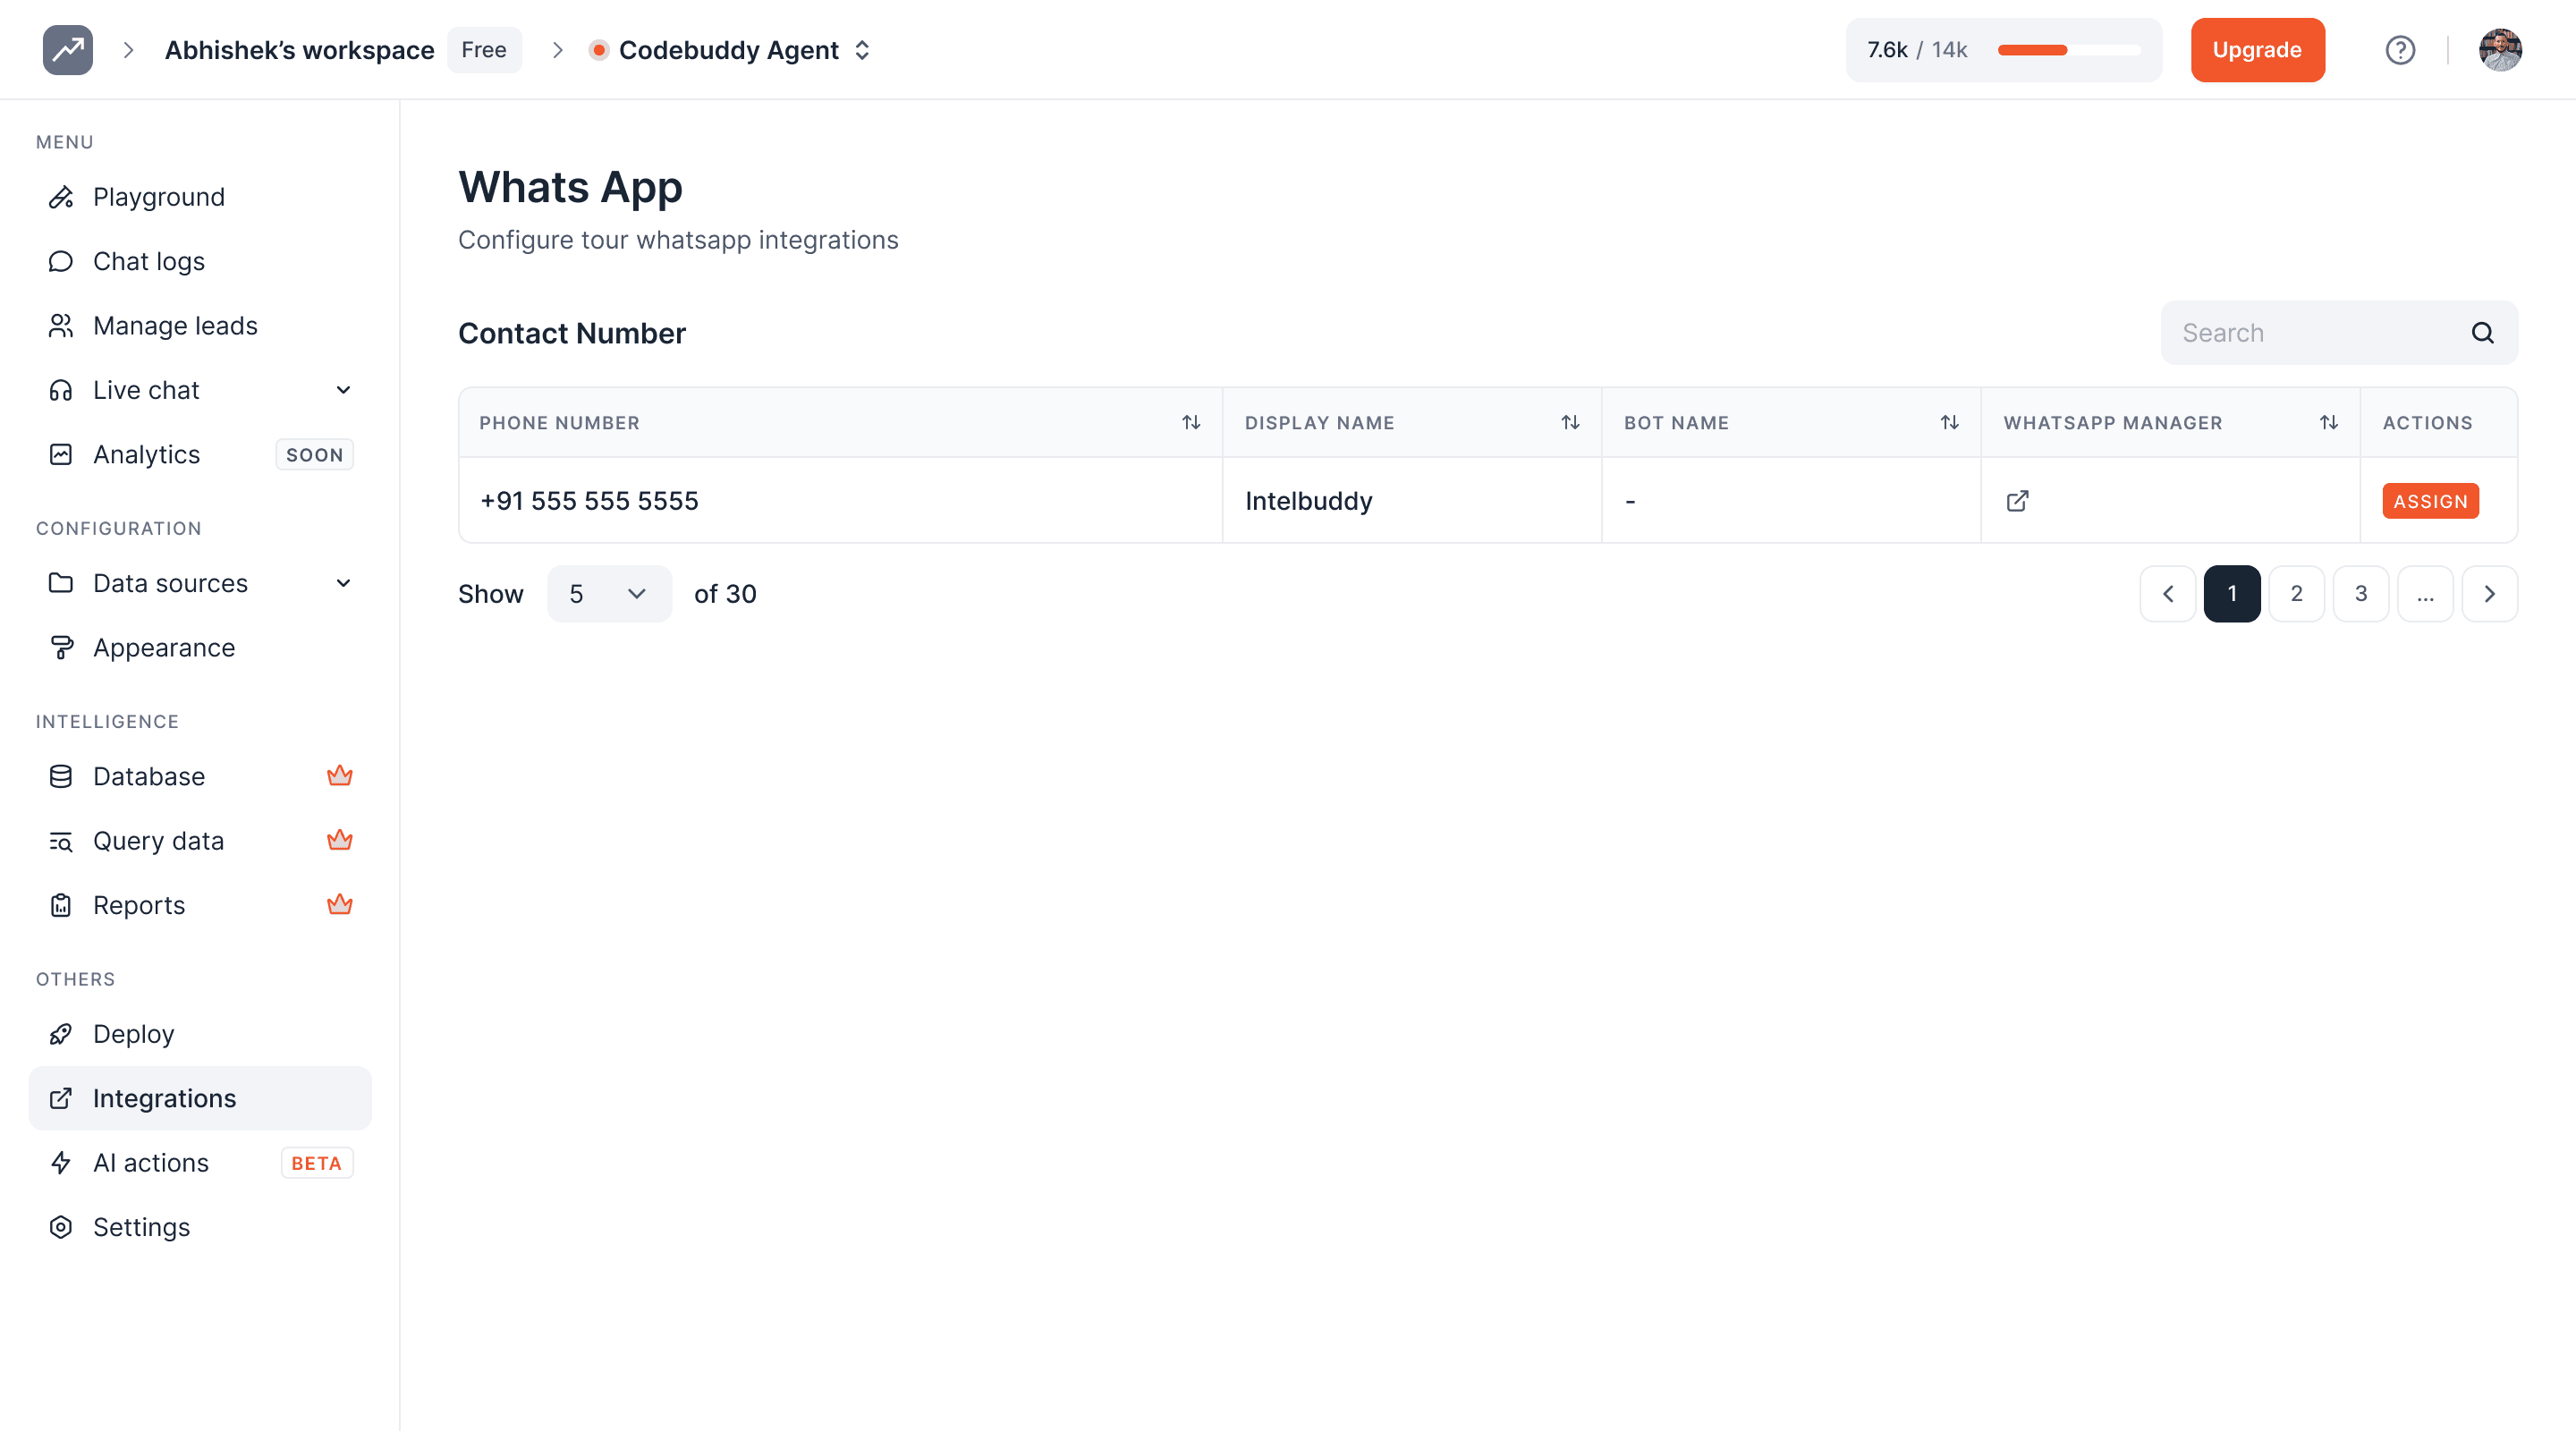Viewport: 2576px width, 1431px height.
Task: Click the ASSIGN action button
Action: click(2429, 501)
